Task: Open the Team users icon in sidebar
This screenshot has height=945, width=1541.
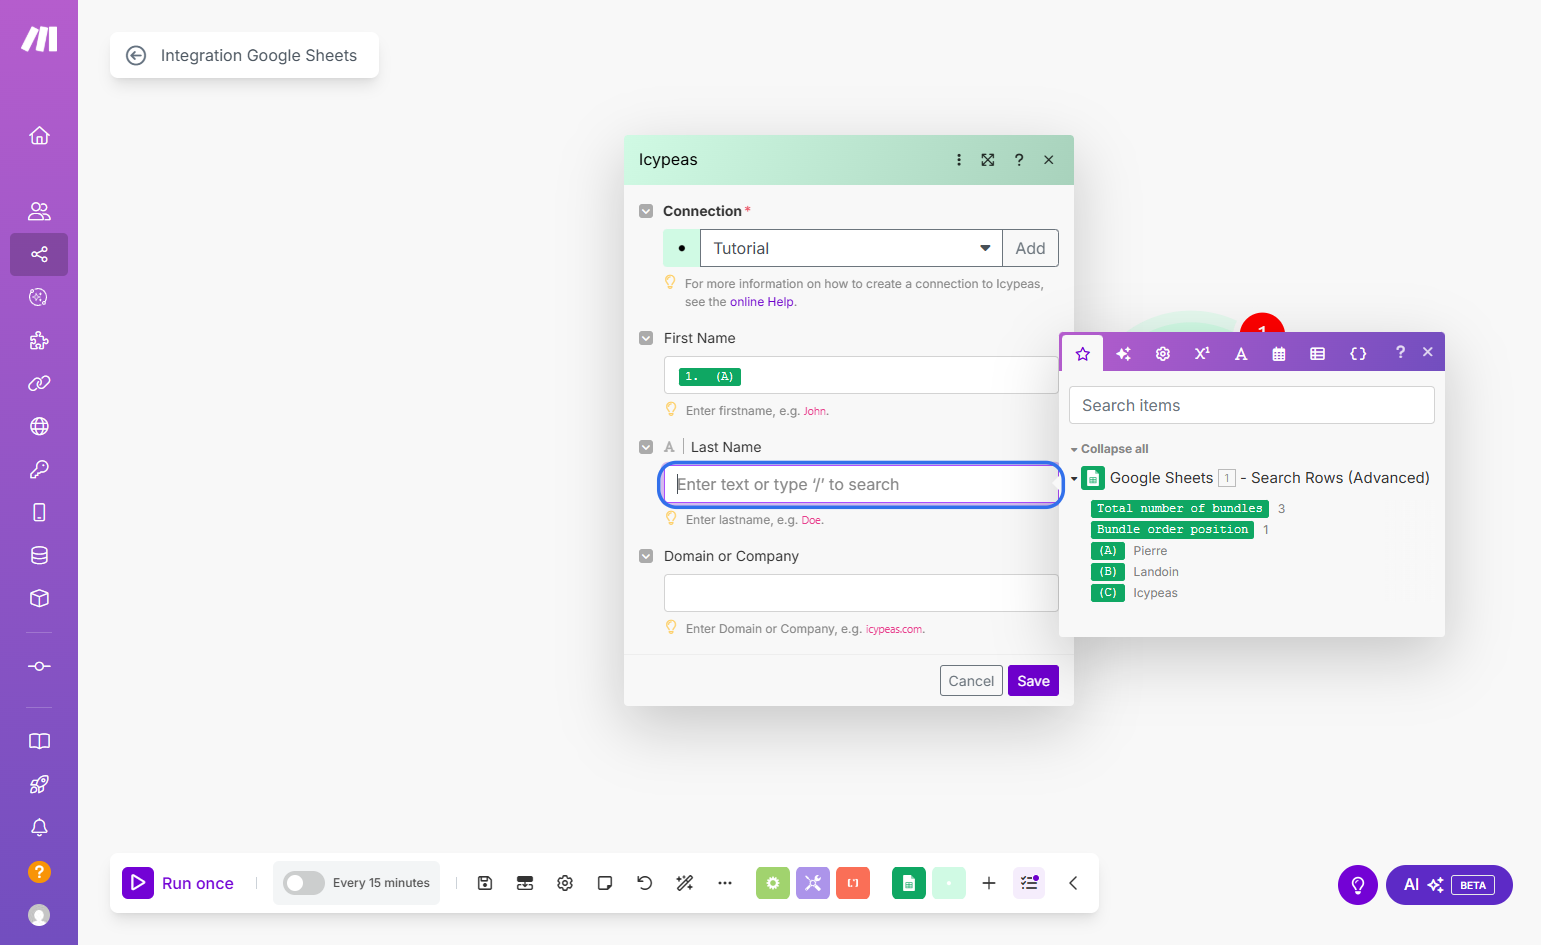Action: 39,211
